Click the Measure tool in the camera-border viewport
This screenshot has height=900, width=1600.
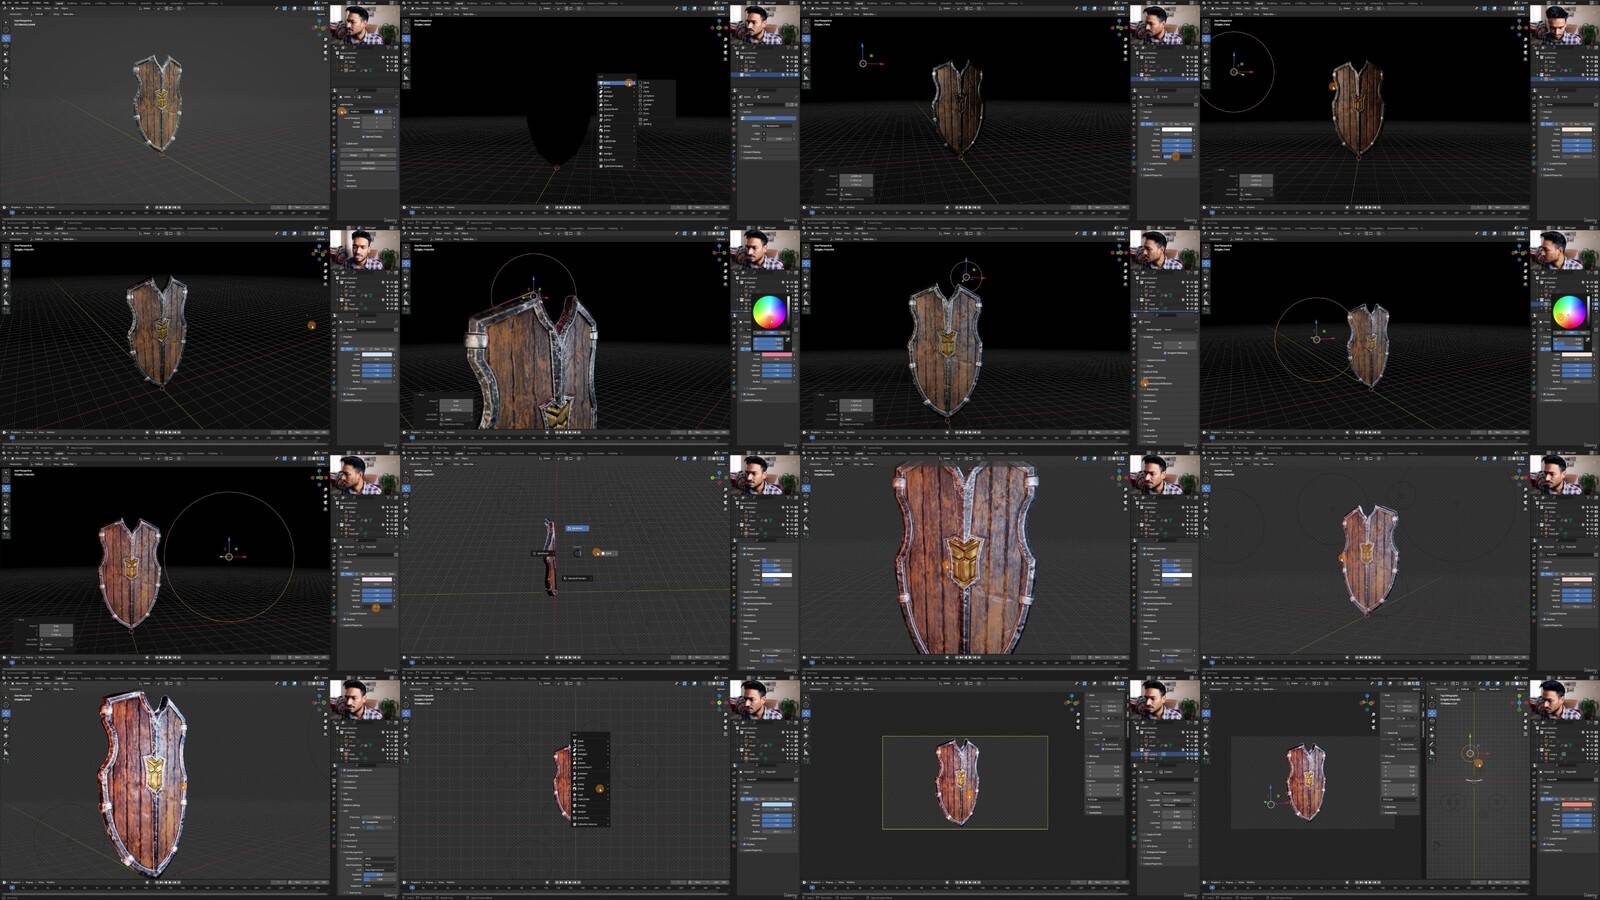pyautogui.click(x=806, y=752)
